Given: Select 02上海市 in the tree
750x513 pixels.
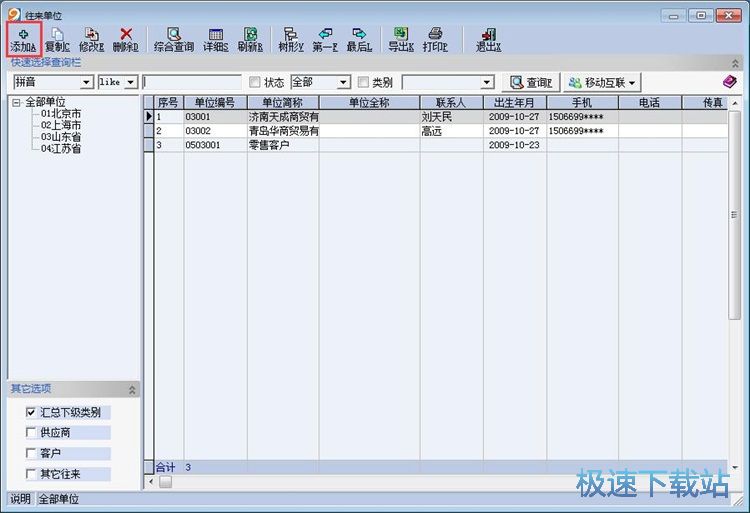Looking at the screenshot, I should 61,125.
